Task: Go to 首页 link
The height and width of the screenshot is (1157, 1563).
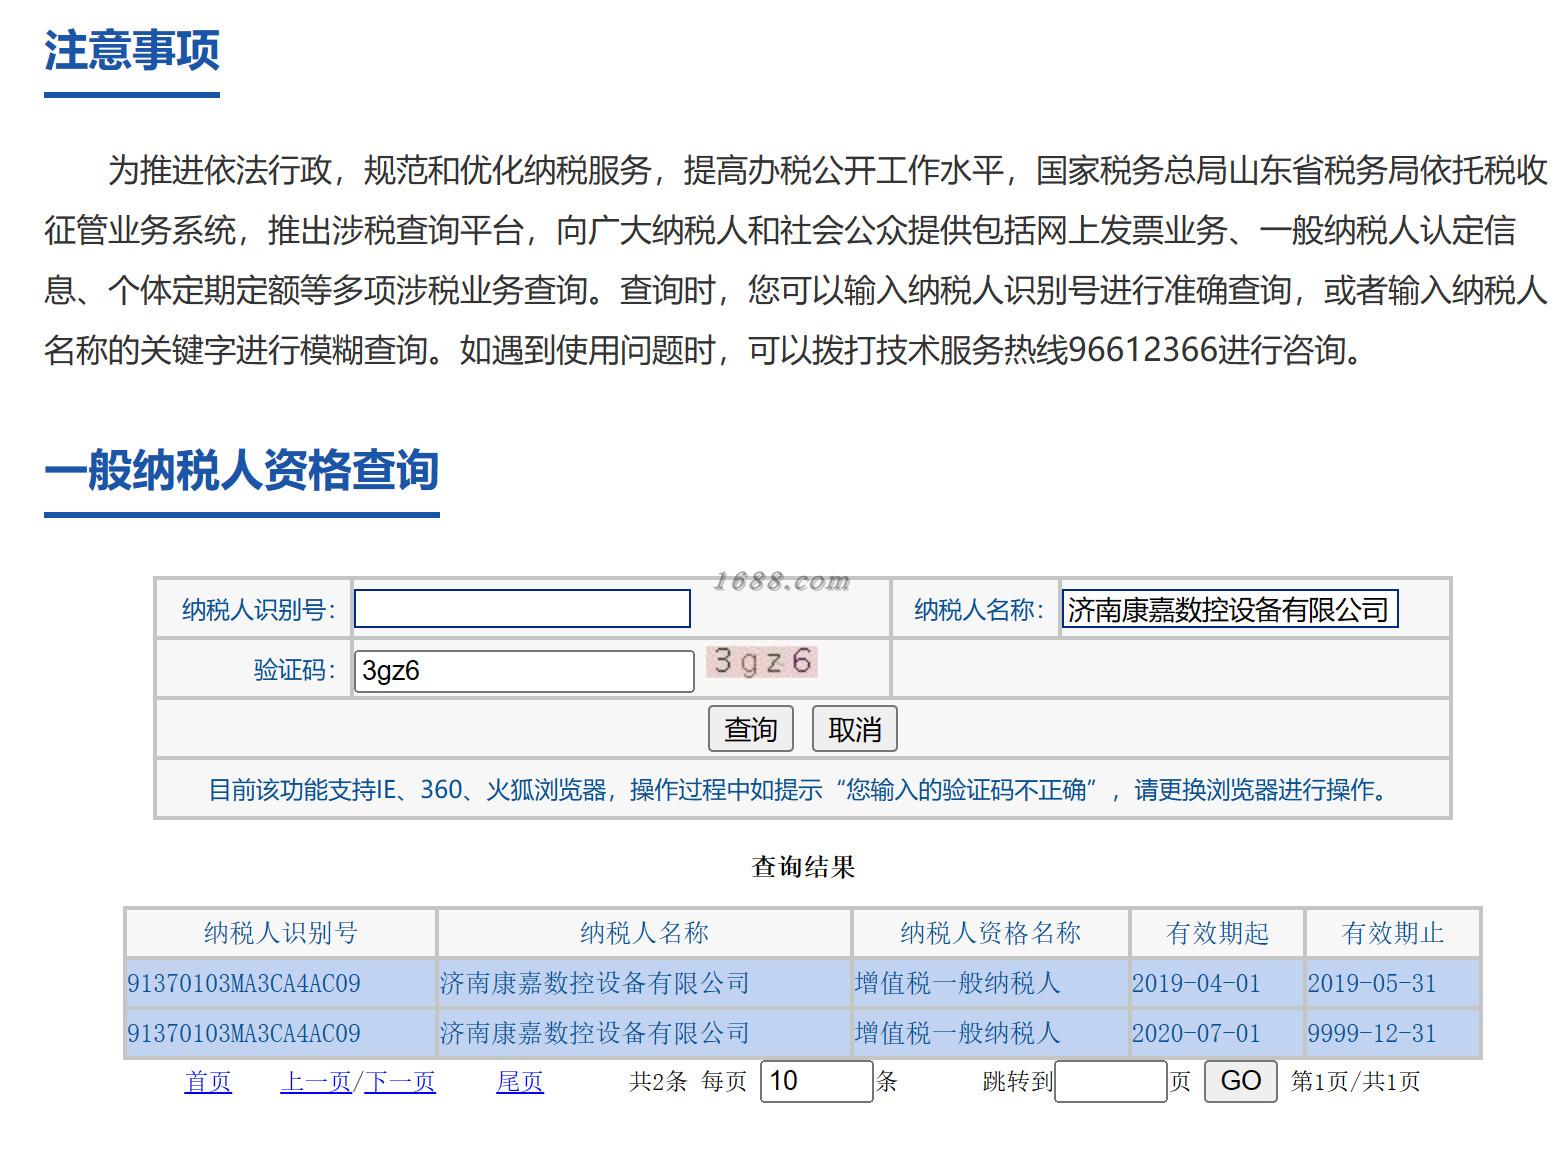Action: tap(208, 1082)
